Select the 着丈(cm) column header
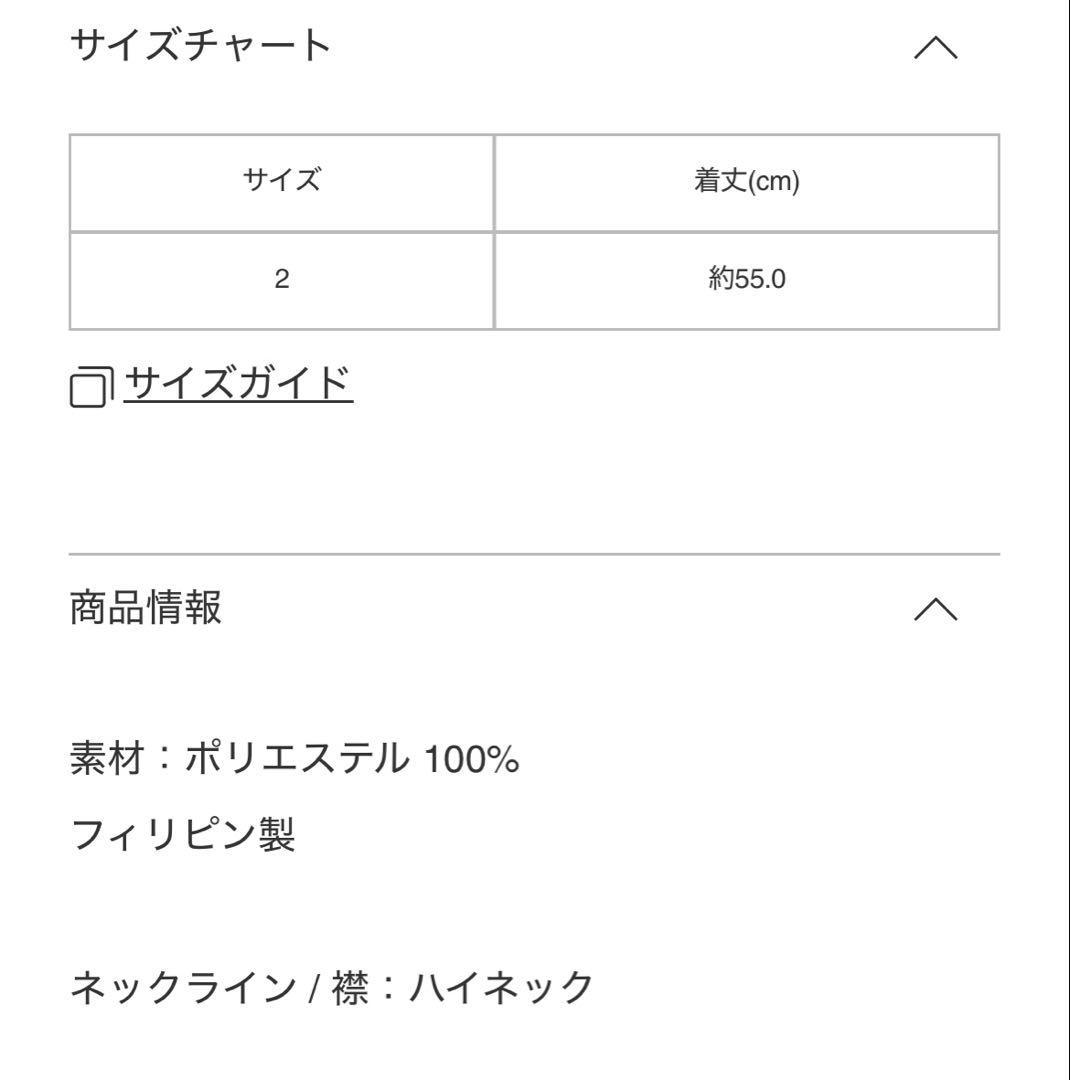The height and width of the screenshot is (1080, 1070). point(746,181)
